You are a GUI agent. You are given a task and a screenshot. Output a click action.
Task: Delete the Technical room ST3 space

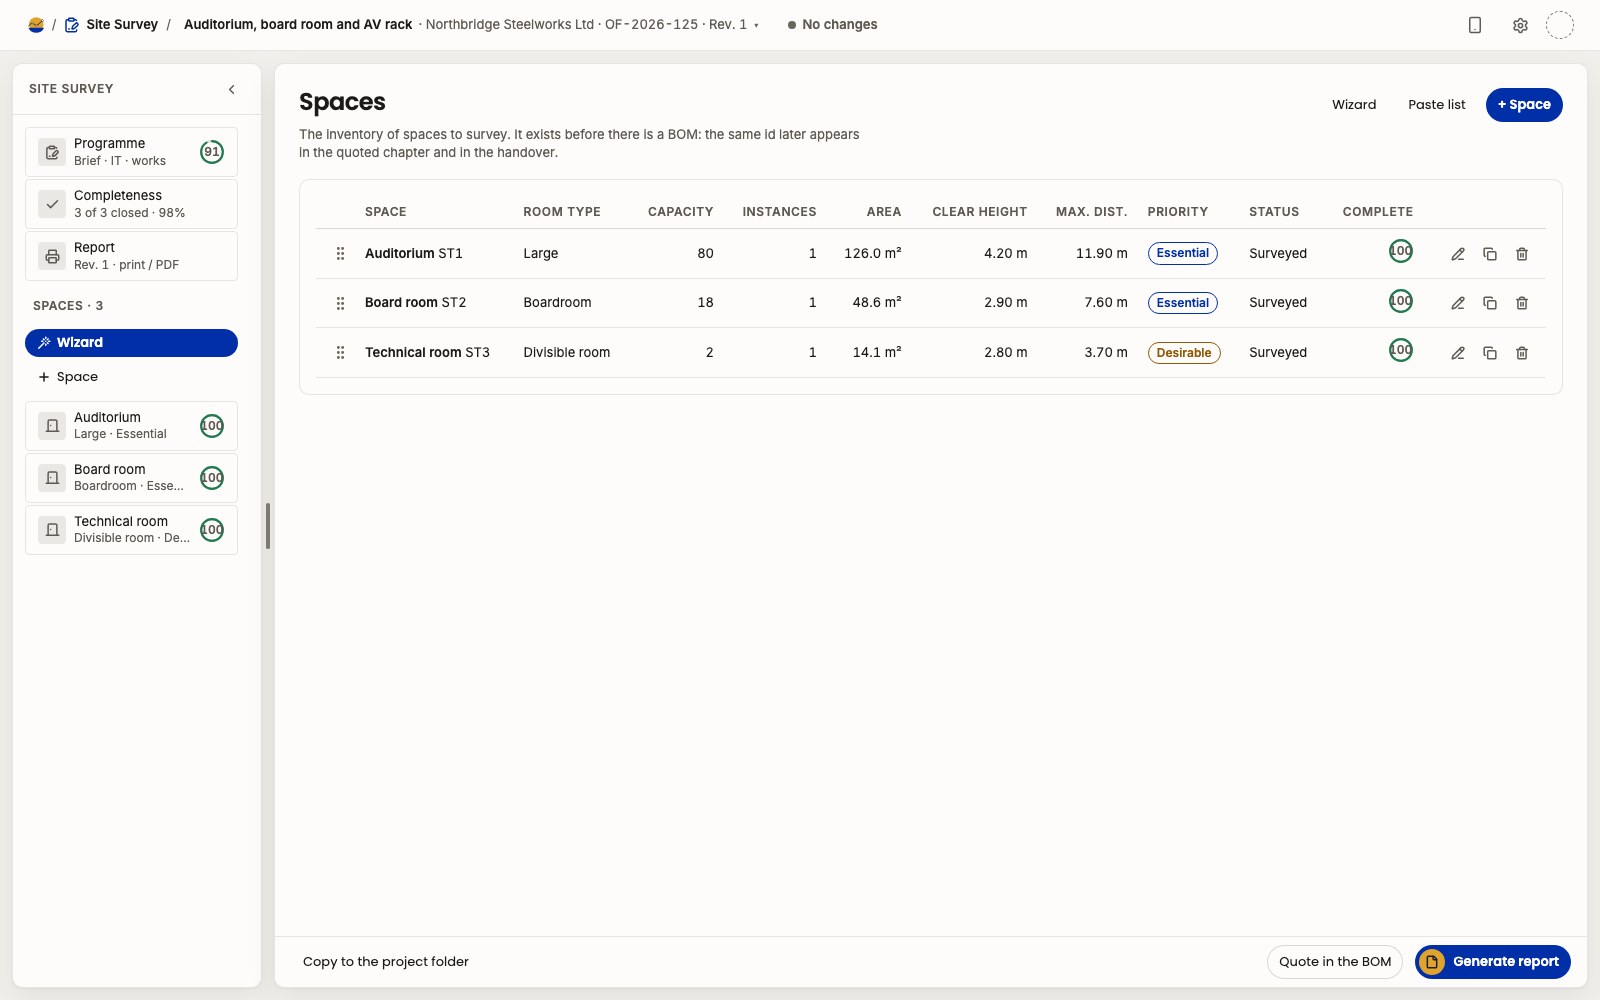pos(1522,353)
